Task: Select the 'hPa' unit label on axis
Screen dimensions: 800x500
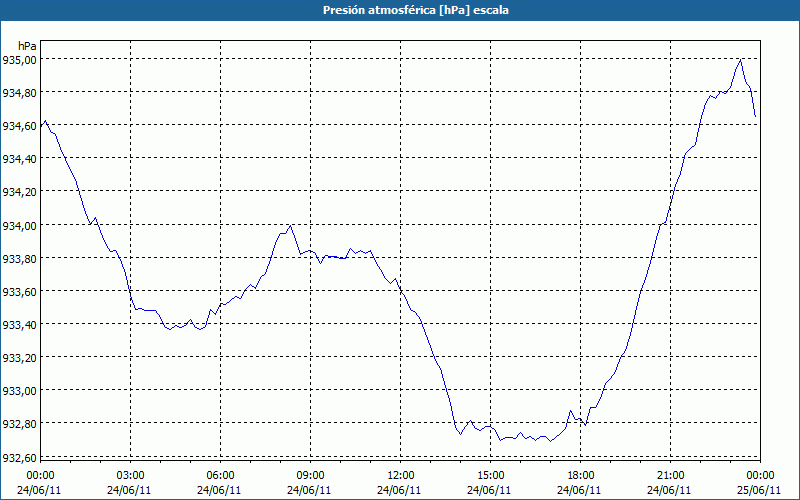Action: [27, 46]
